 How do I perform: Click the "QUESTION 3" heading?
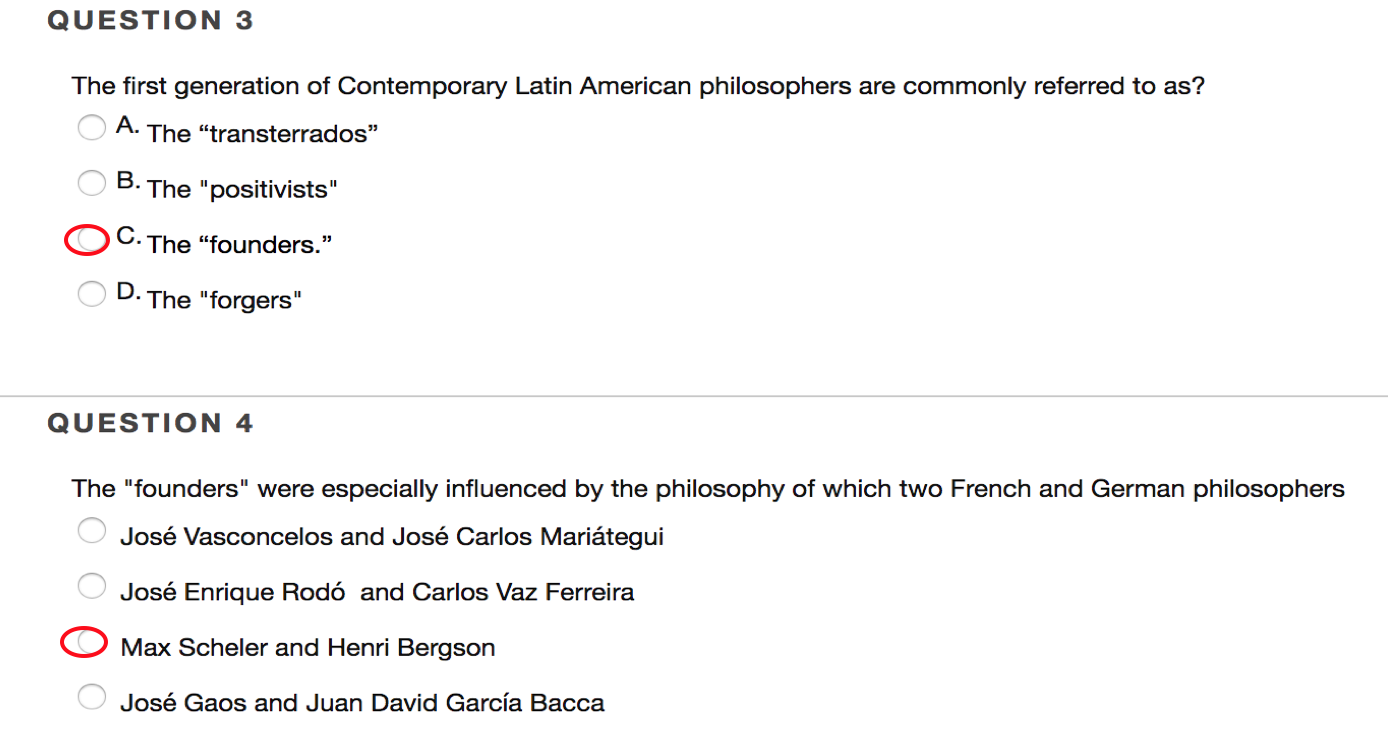coord(150,21)
